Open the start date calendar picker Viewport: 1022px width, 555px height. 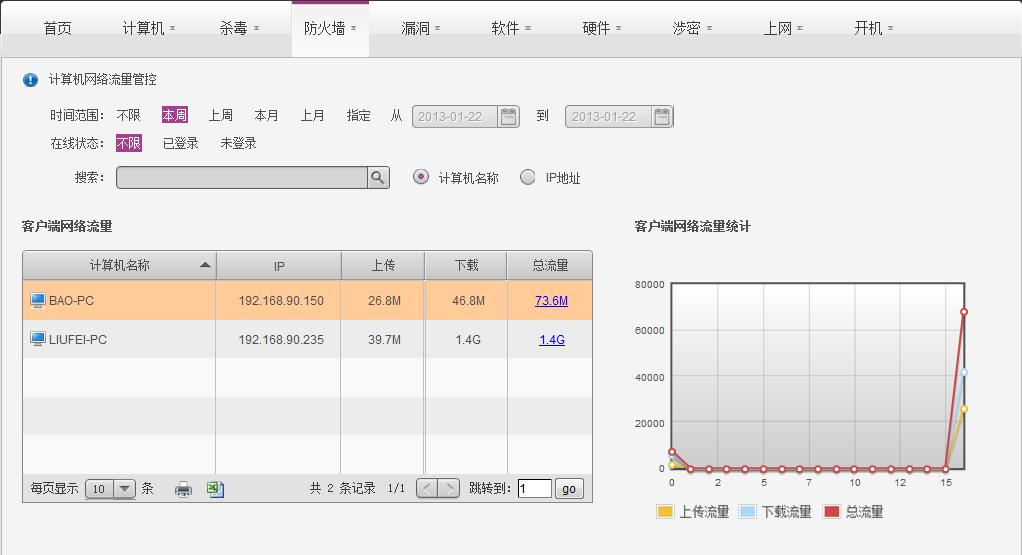(x=508, y=117)
